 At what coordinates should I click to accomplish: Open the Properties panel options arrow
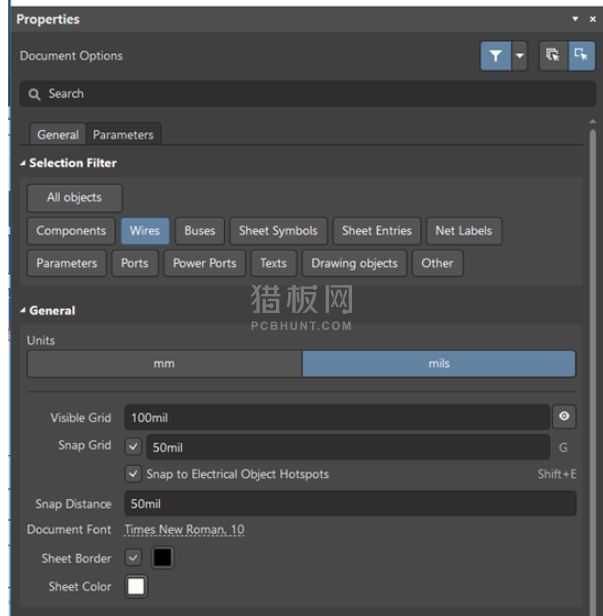(x=576, y=19)
